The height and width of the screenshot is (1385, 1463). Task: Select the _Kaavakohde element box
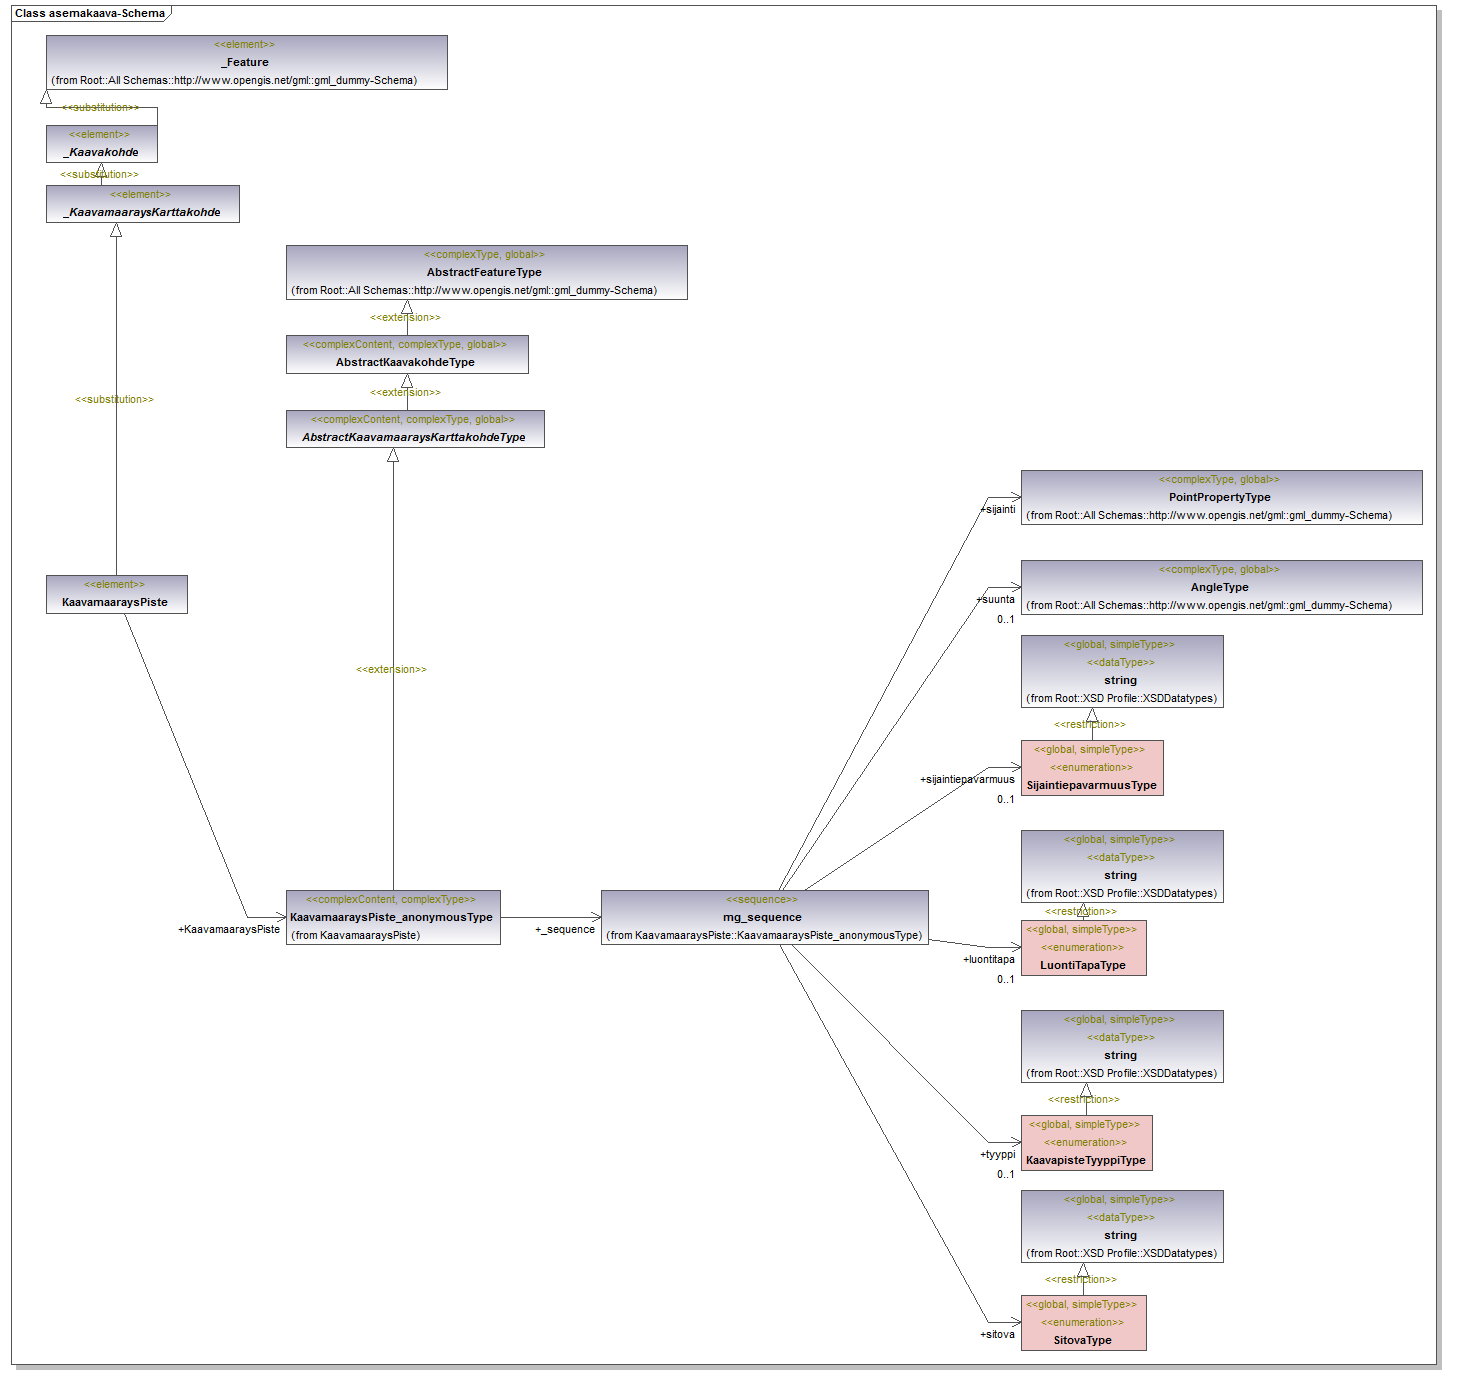(102, 144)
